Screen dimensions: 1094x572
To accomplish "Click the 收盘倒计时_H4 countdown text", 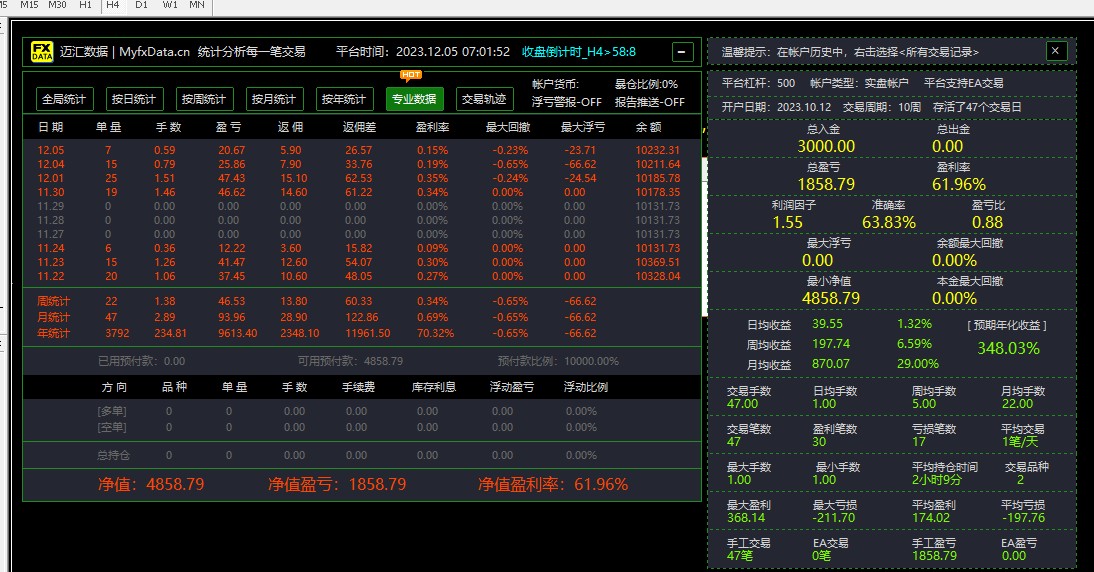I will point(579,52).
